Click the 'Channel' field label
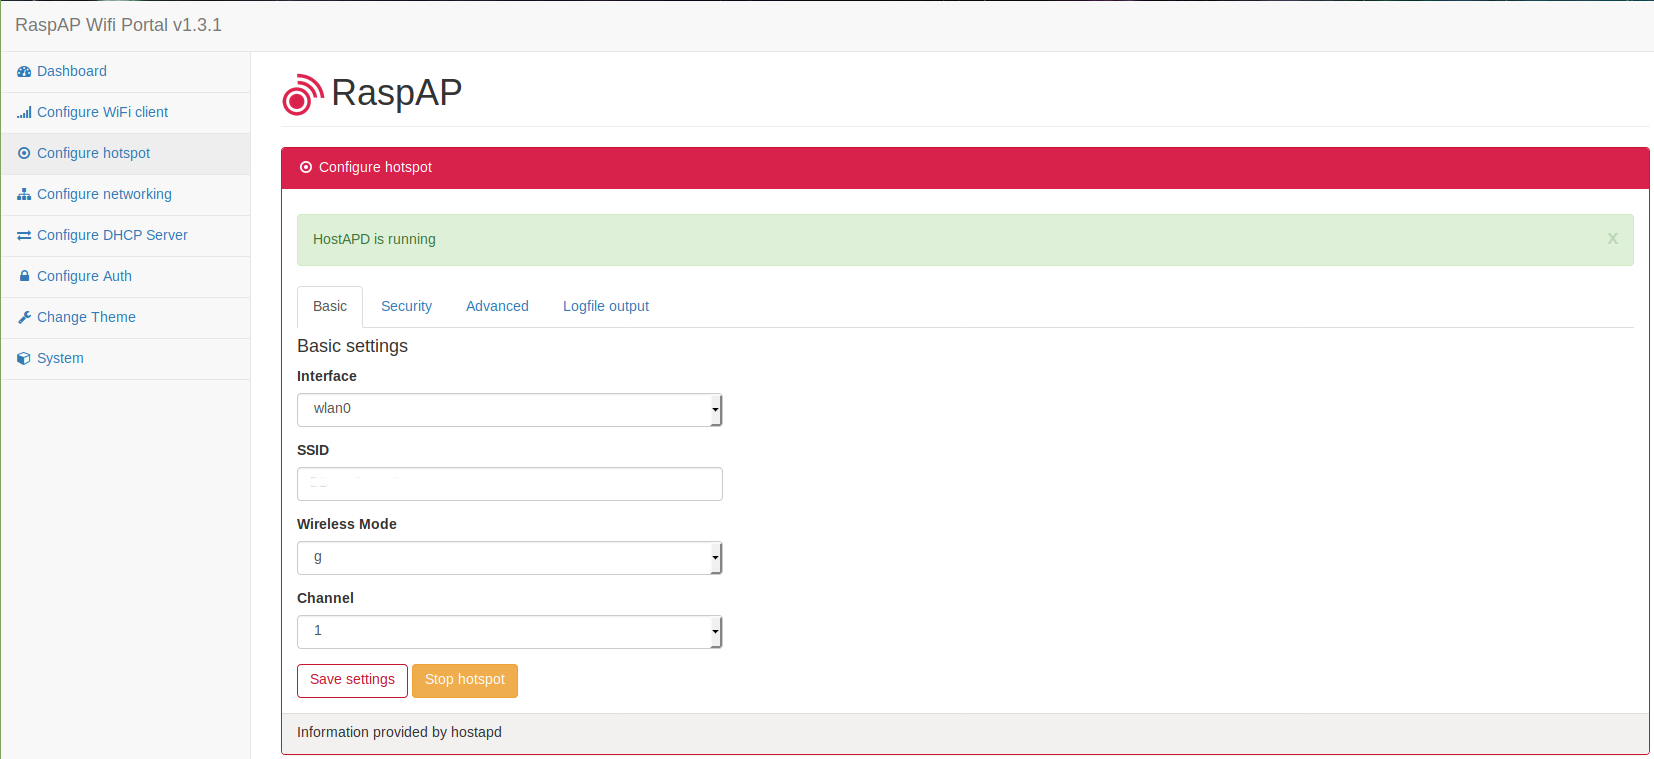1654x759 pixels. point(325,599)
